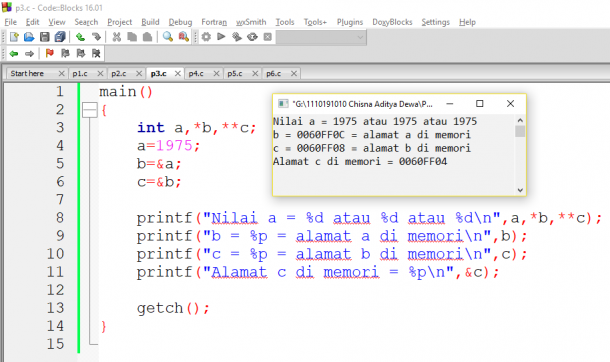The width and height of the screenshot is (610, 362).
Task: Paste from clipboard
Action: [x=147, y=37]
